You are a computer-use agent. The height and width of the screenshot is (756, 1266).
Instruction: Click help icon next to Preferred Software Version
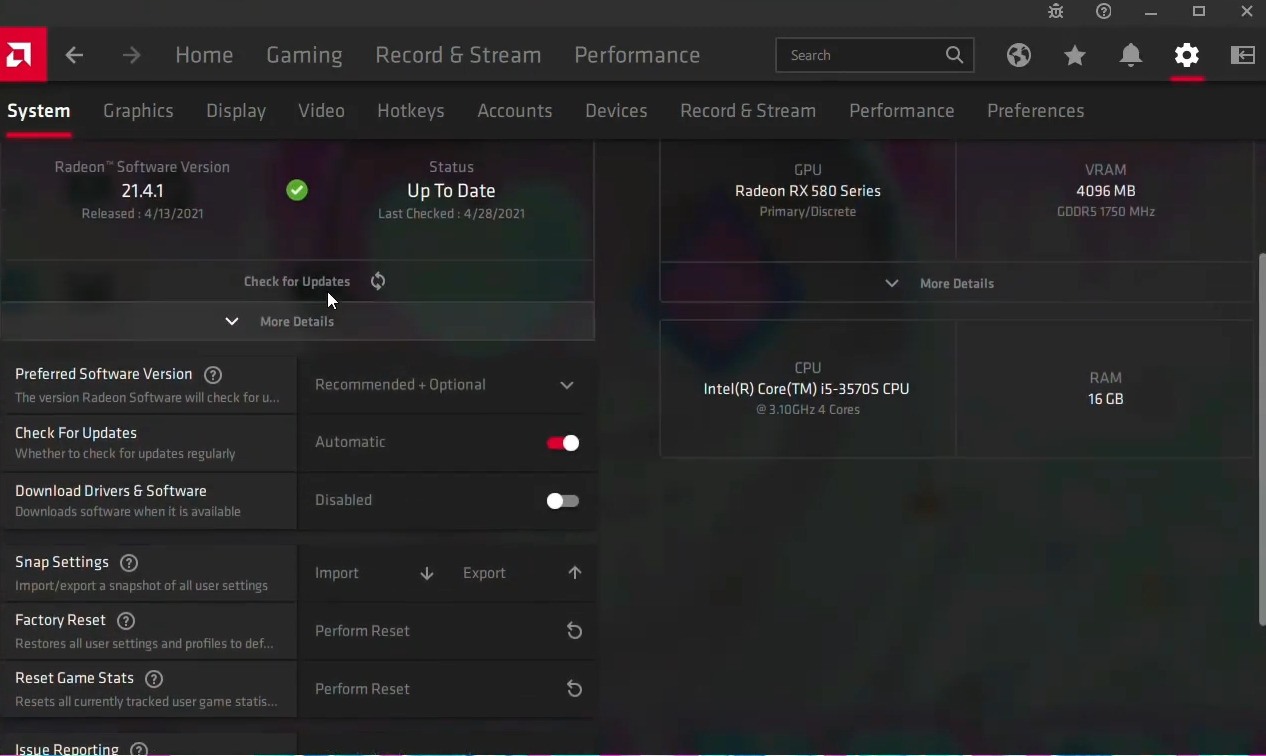[213, 375]
